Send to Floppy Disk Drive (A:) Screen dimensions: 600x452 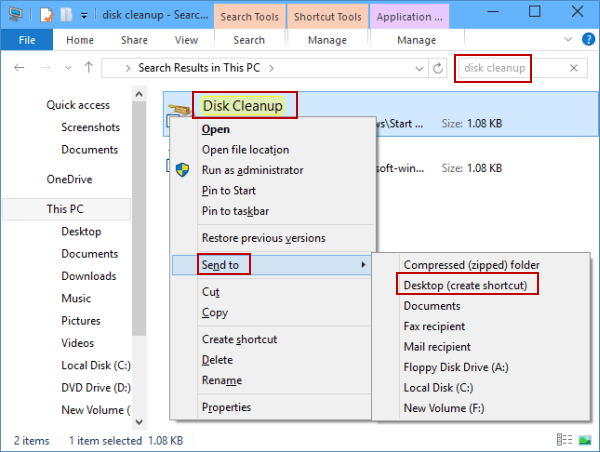[x=481, y=367]
